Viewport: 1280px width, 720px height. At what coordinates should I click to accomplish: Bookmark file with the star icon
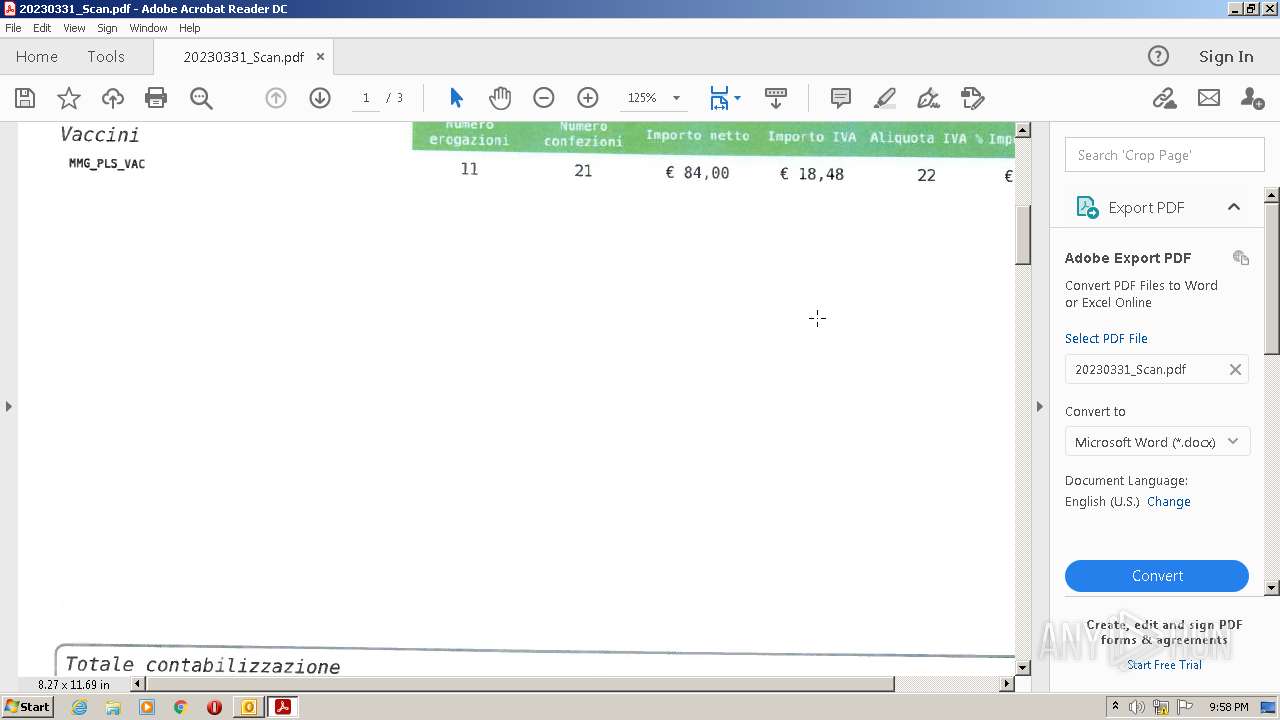pos(69,98)
